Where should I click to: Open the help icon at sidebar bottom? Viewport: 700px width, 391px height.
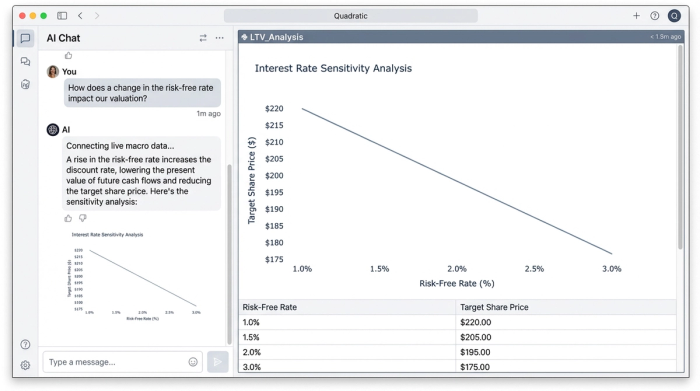(25, 344)
